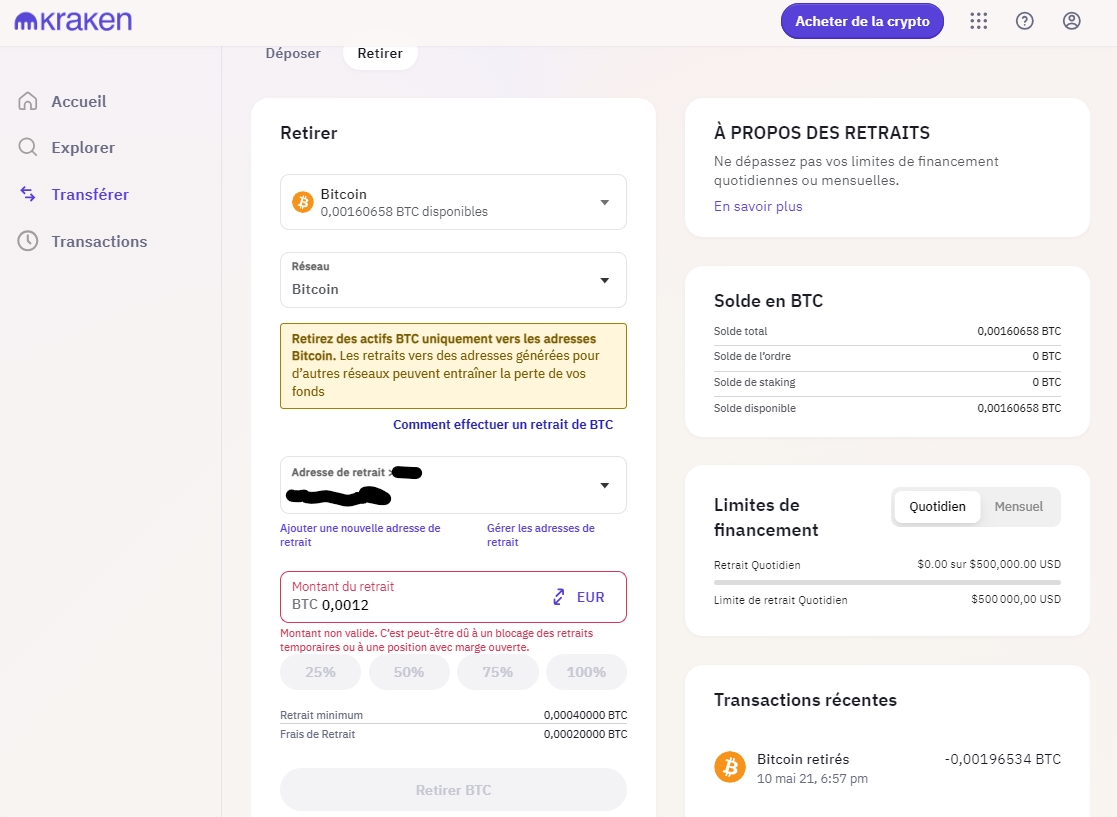Viewport: 1117px width, 817px height.
Task: Click the Explorer magnifier icon
Action: coord(28,147)
